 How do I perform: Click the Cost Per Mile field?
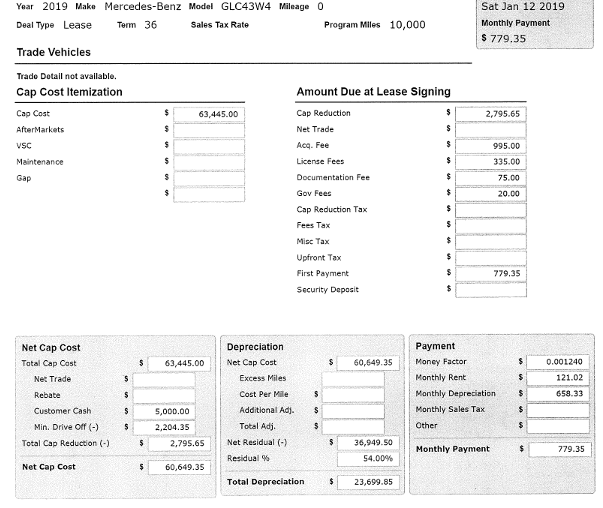[x=353, y=395]
